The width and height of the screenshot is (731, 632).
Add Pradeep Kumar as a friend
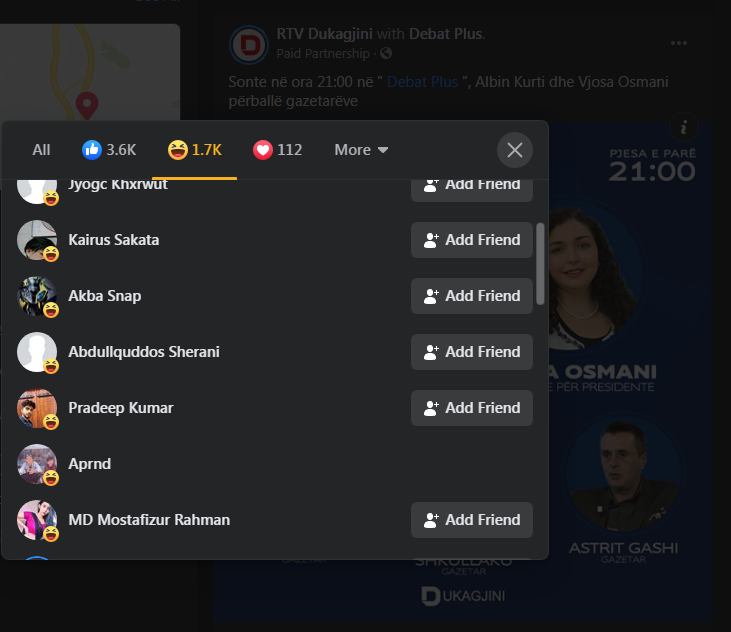471,408
